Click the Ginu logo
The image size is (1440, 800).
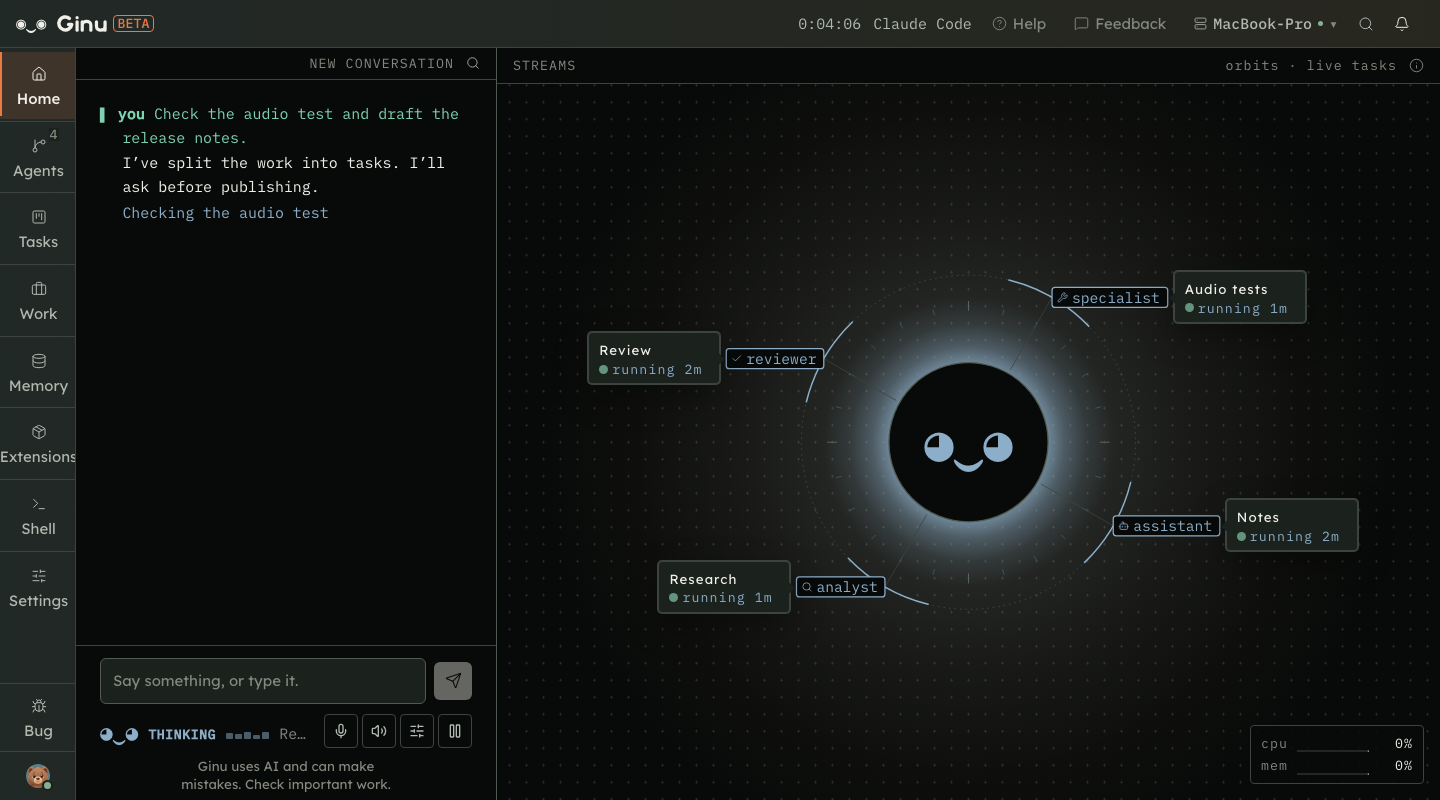click(x=60, y=24)
